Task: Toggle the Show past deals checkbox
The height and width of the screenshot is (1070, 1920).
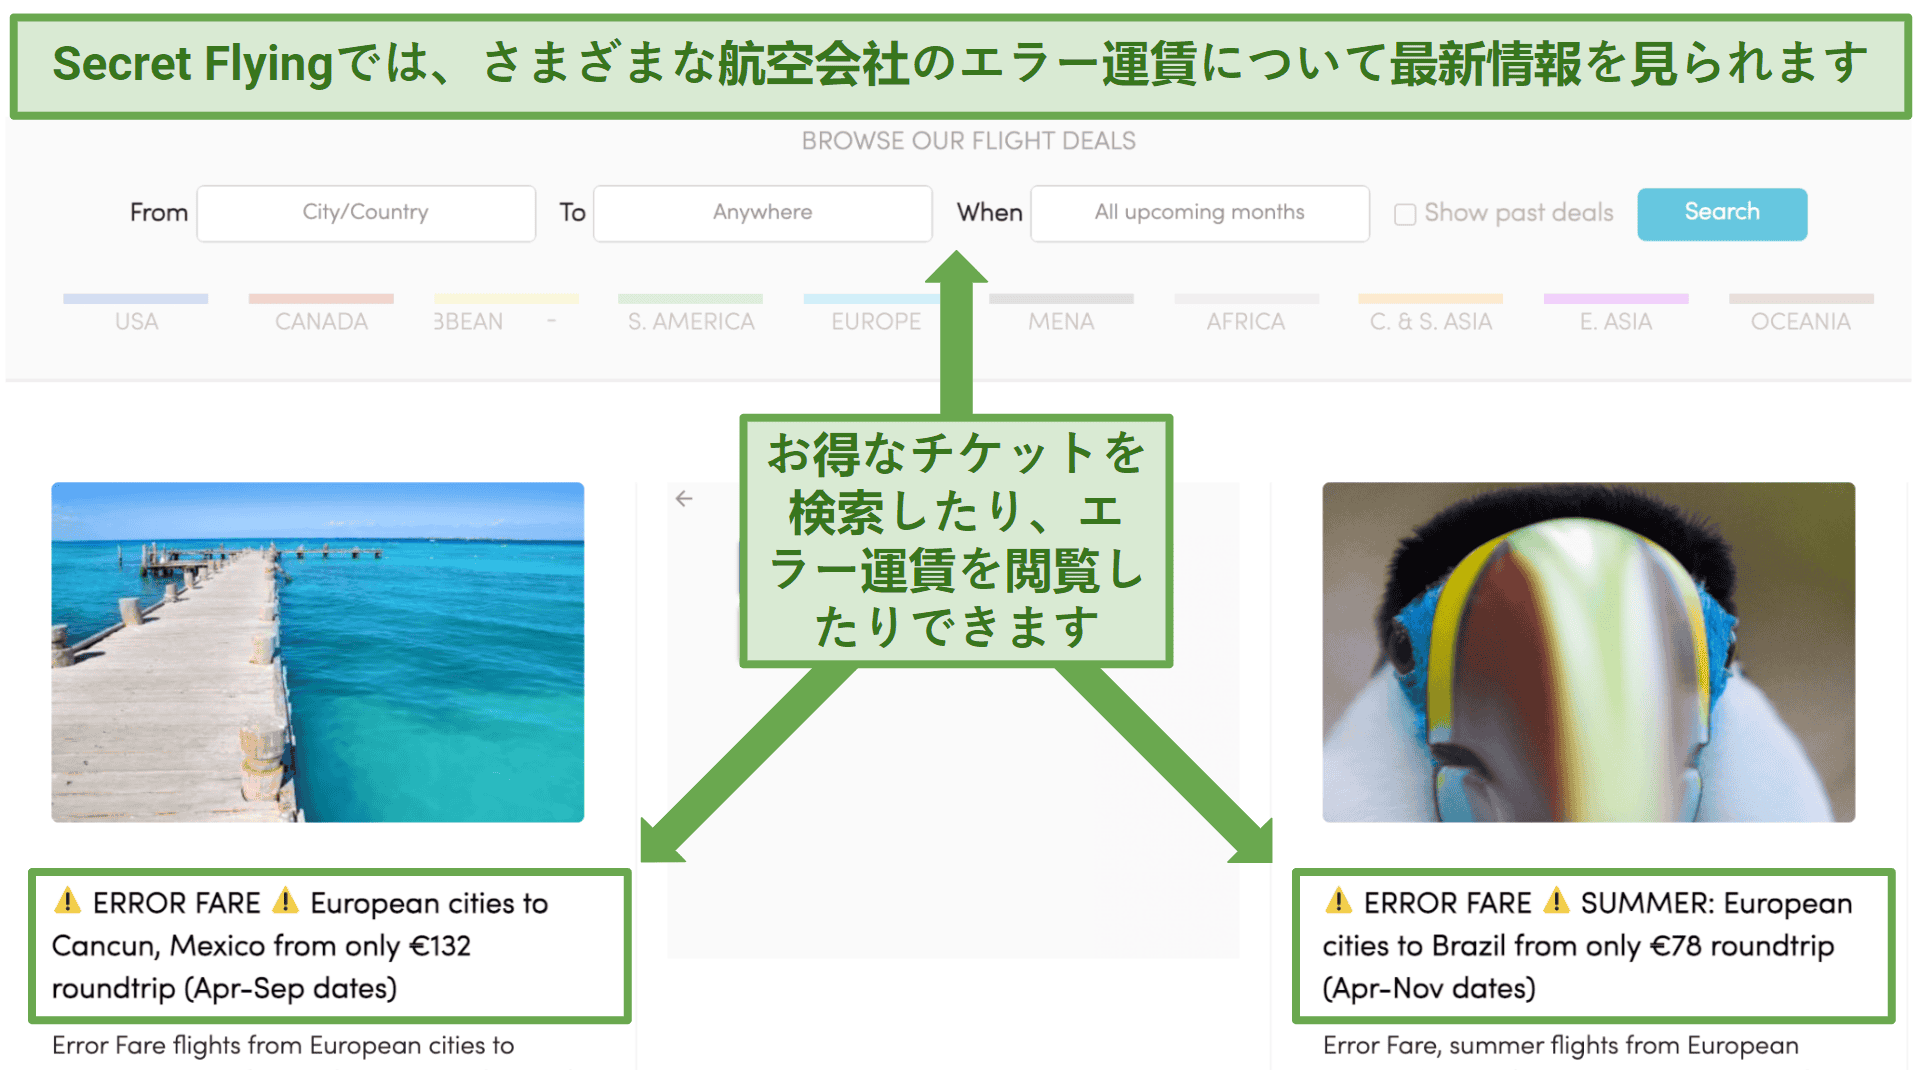Action: (x=1405, y=214)
